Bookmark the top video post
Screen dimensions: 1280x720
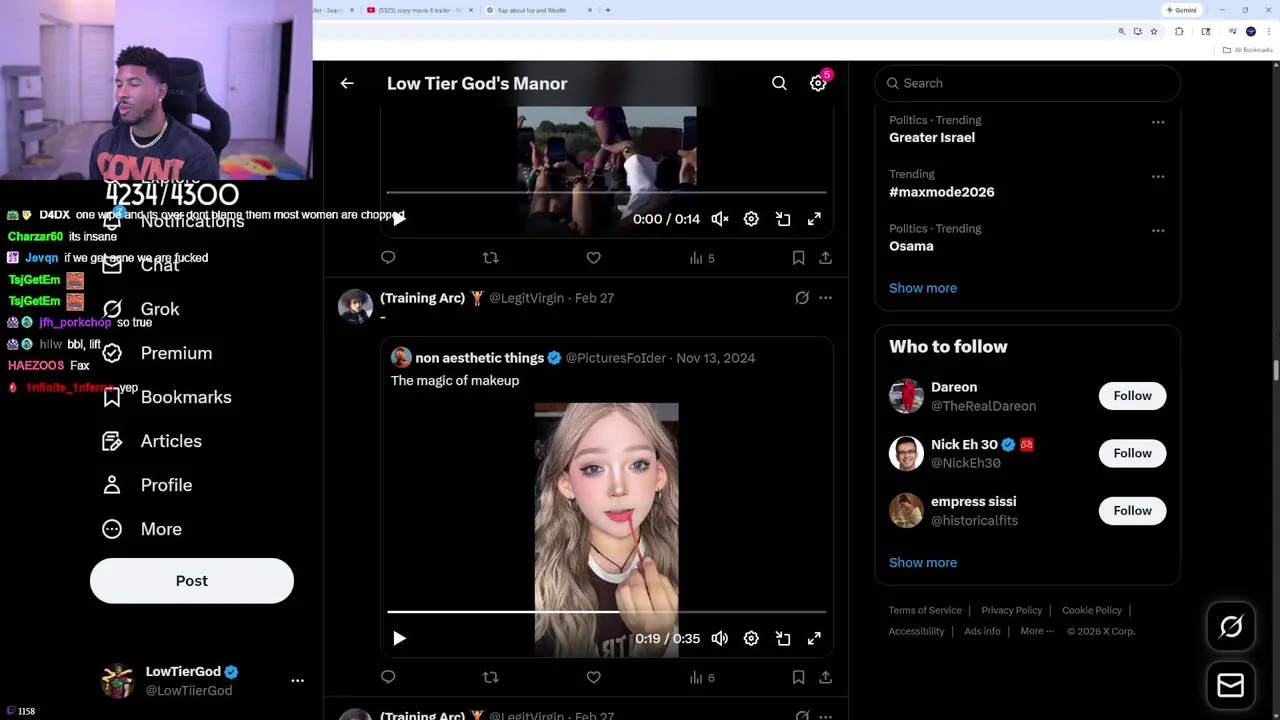click(798, 258)
